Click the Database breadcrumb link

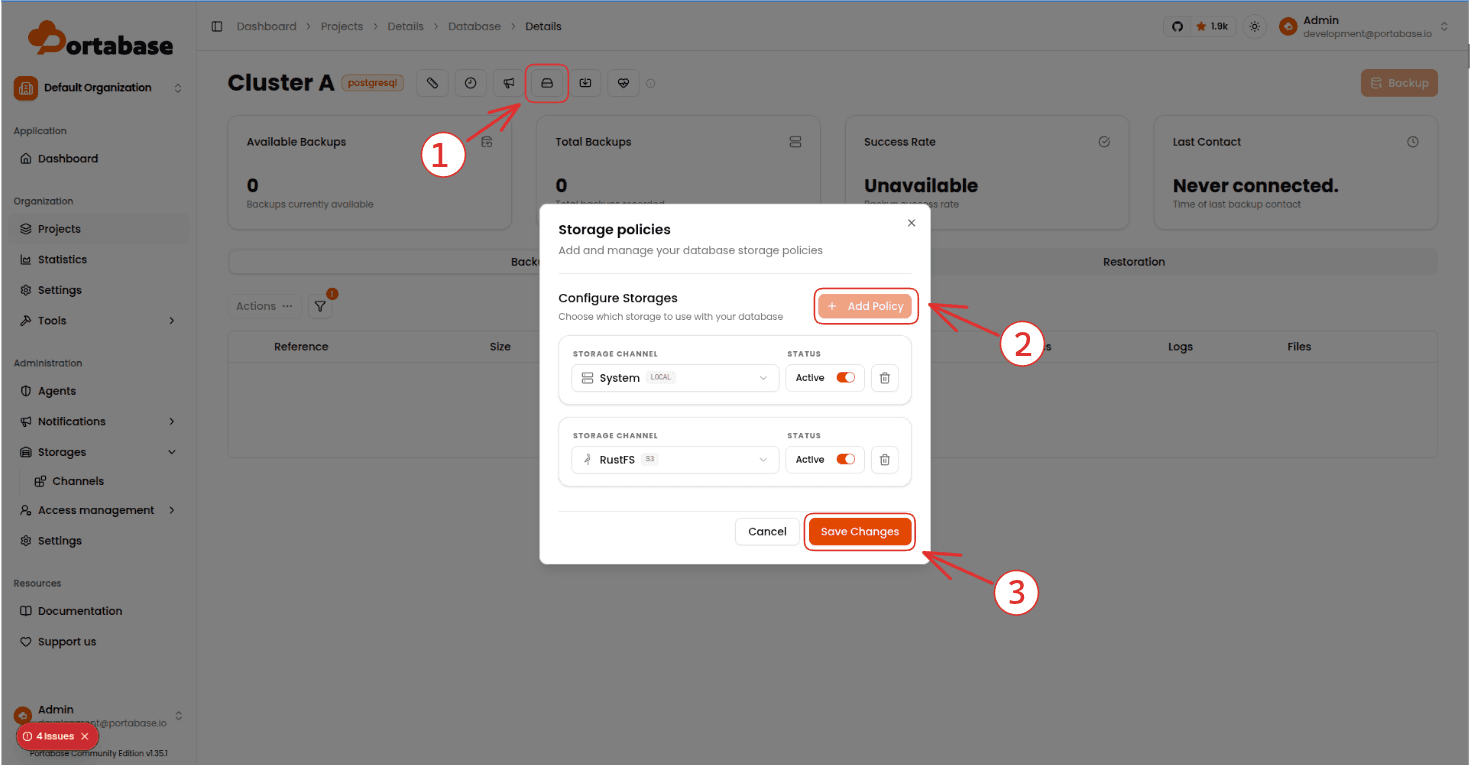(x=474, y=27)
